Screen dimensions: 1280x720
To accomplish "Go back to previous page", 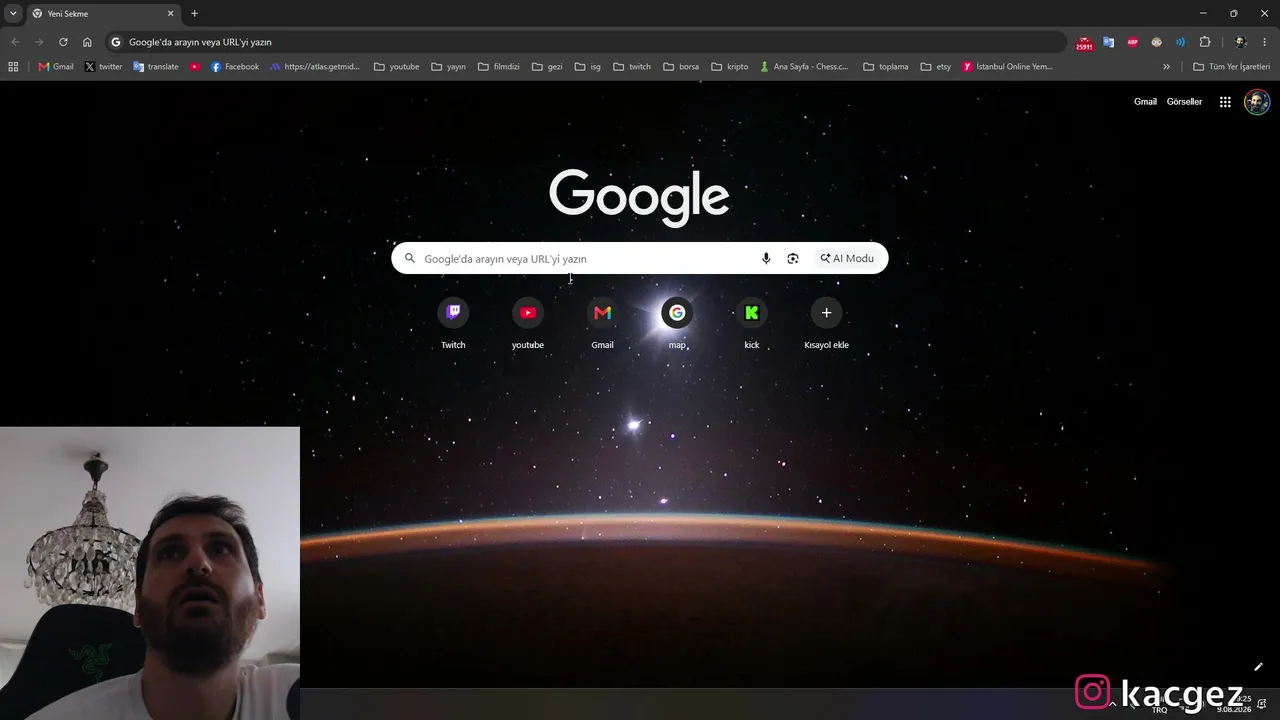I will pyautogui.click(x=15, y=42).
